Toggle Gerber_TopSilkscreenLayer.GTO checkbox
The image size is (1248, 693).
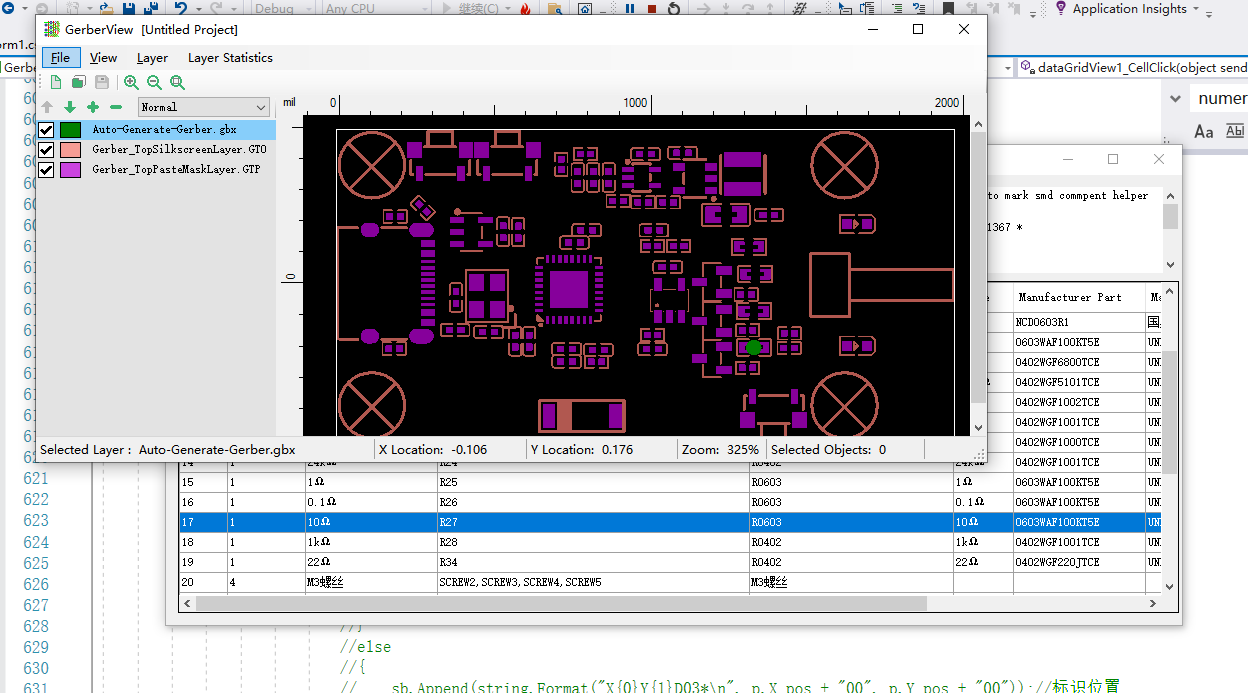coord(46,150)
